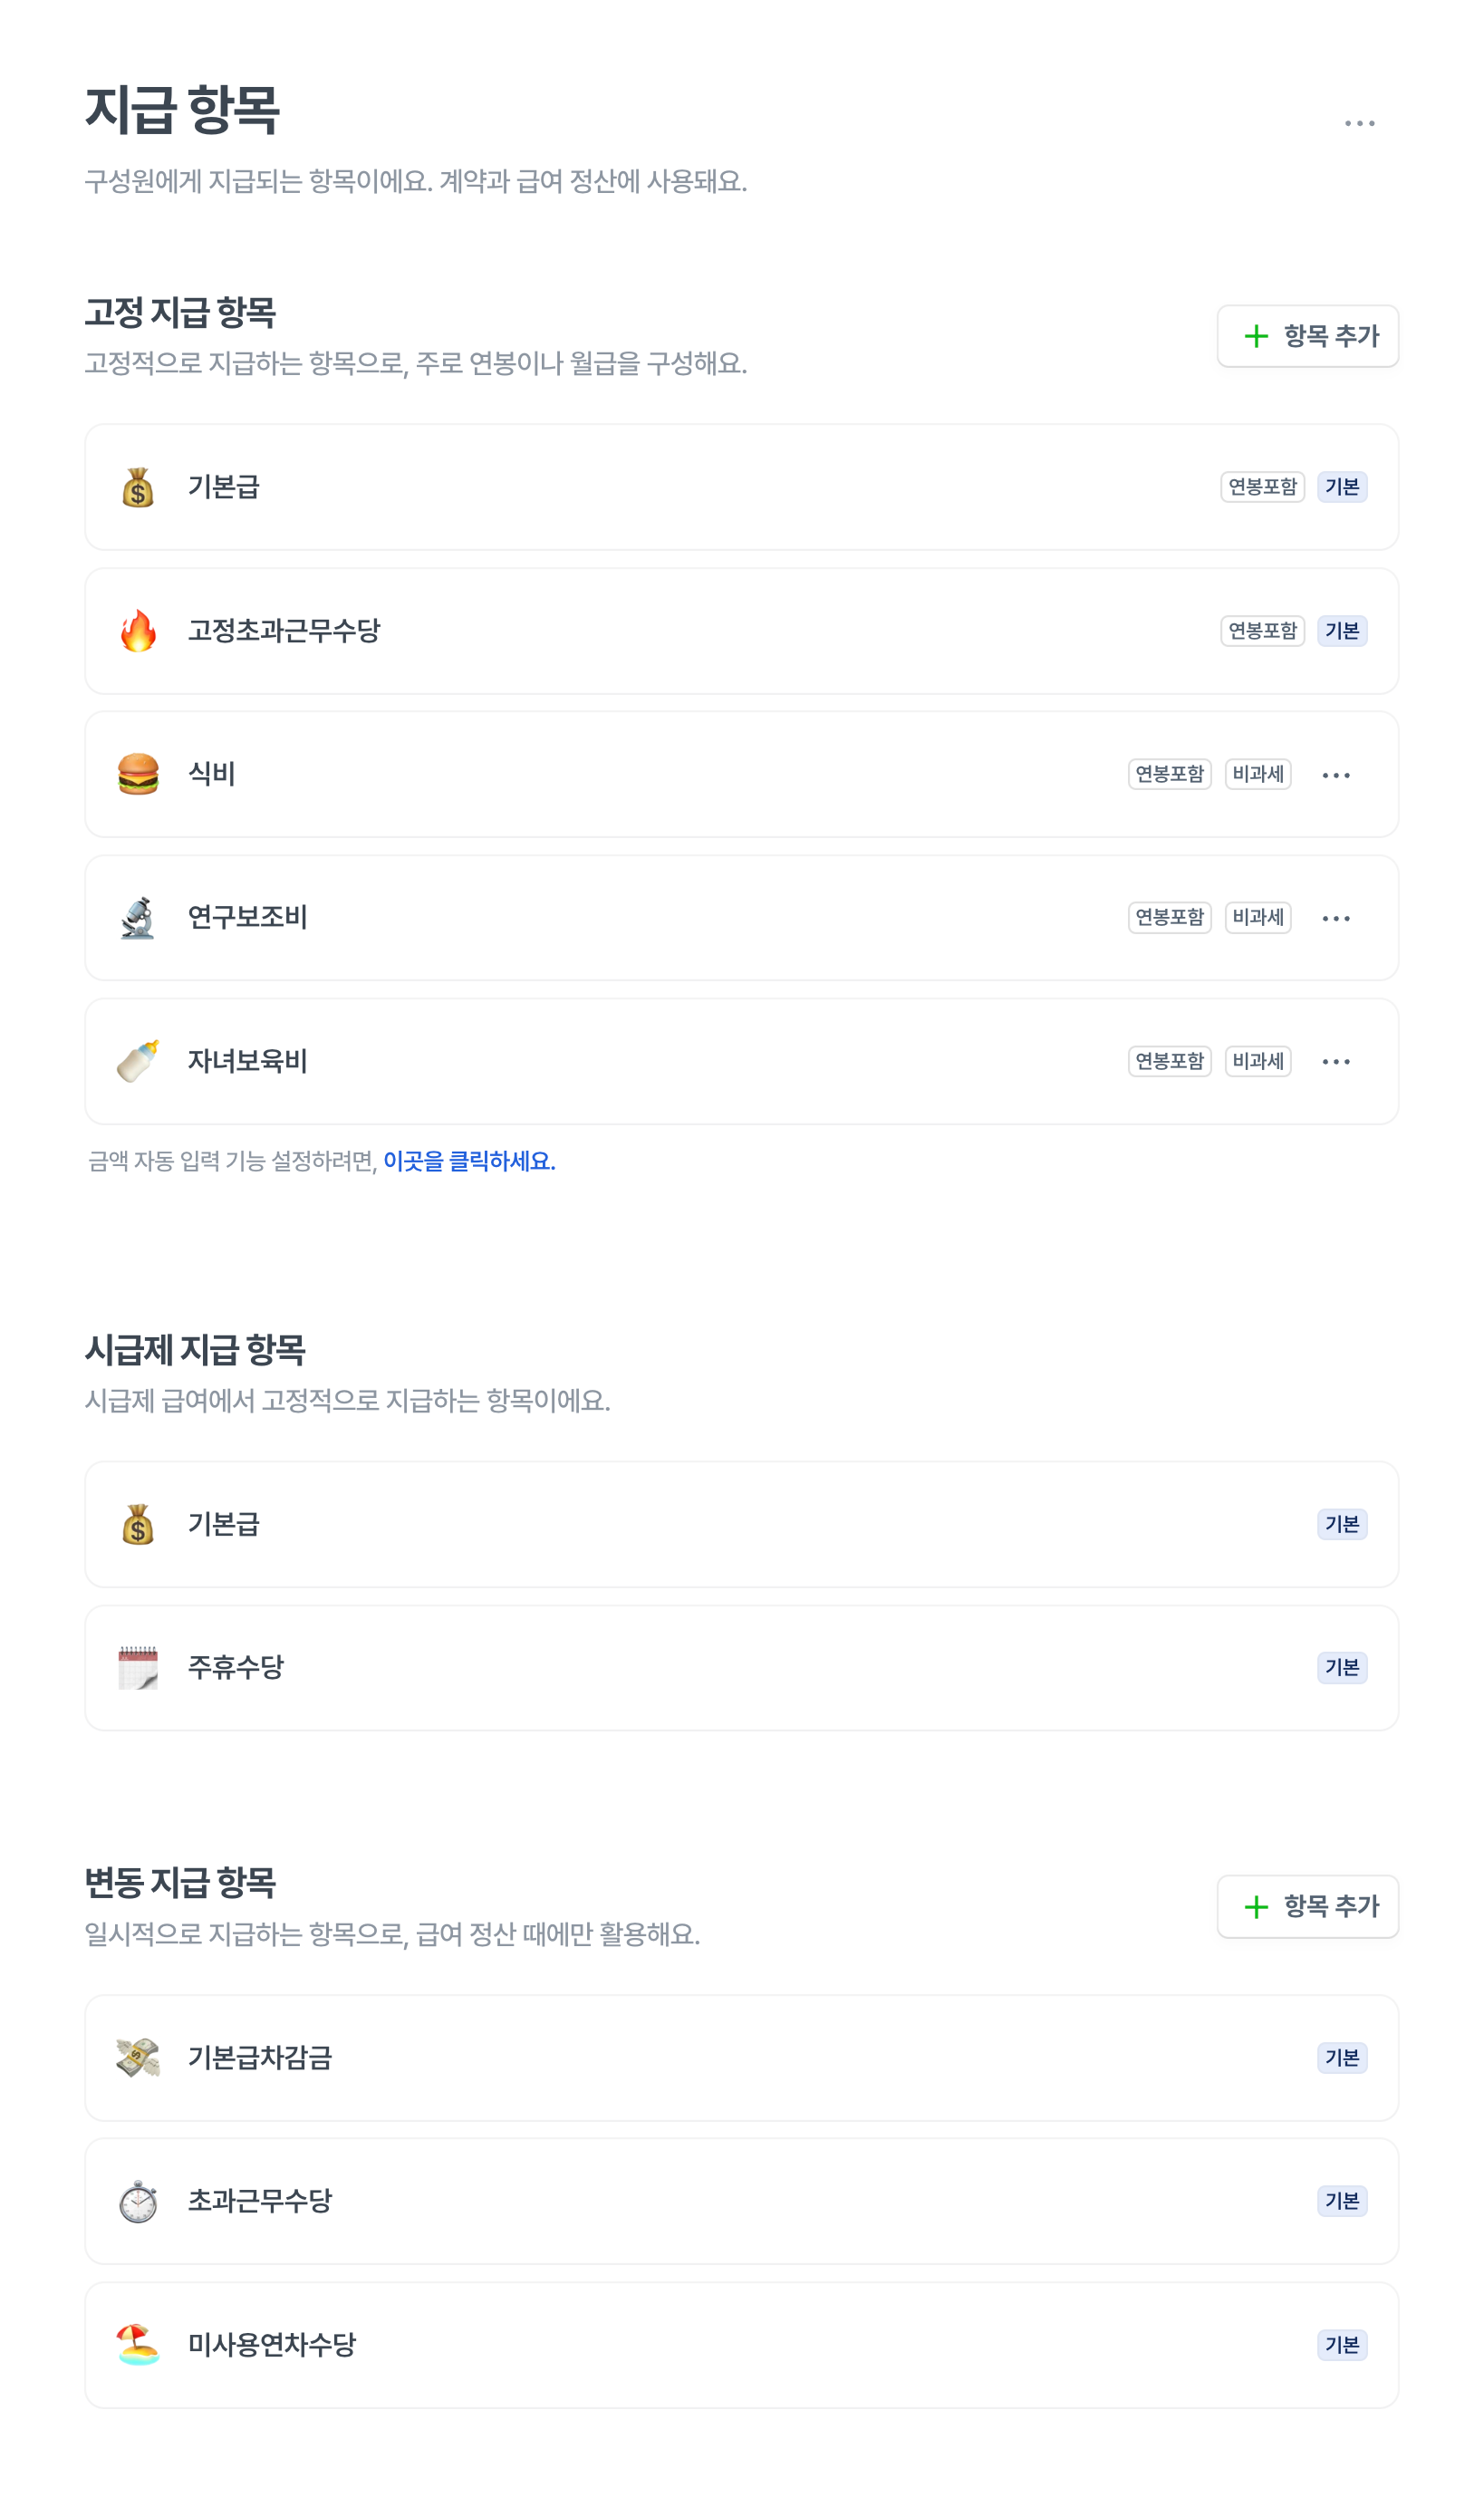This screenshot has width=1484, height=2497.
Task: Click the 기본 badge on 주휴수당
Action: [1342, 1667]
